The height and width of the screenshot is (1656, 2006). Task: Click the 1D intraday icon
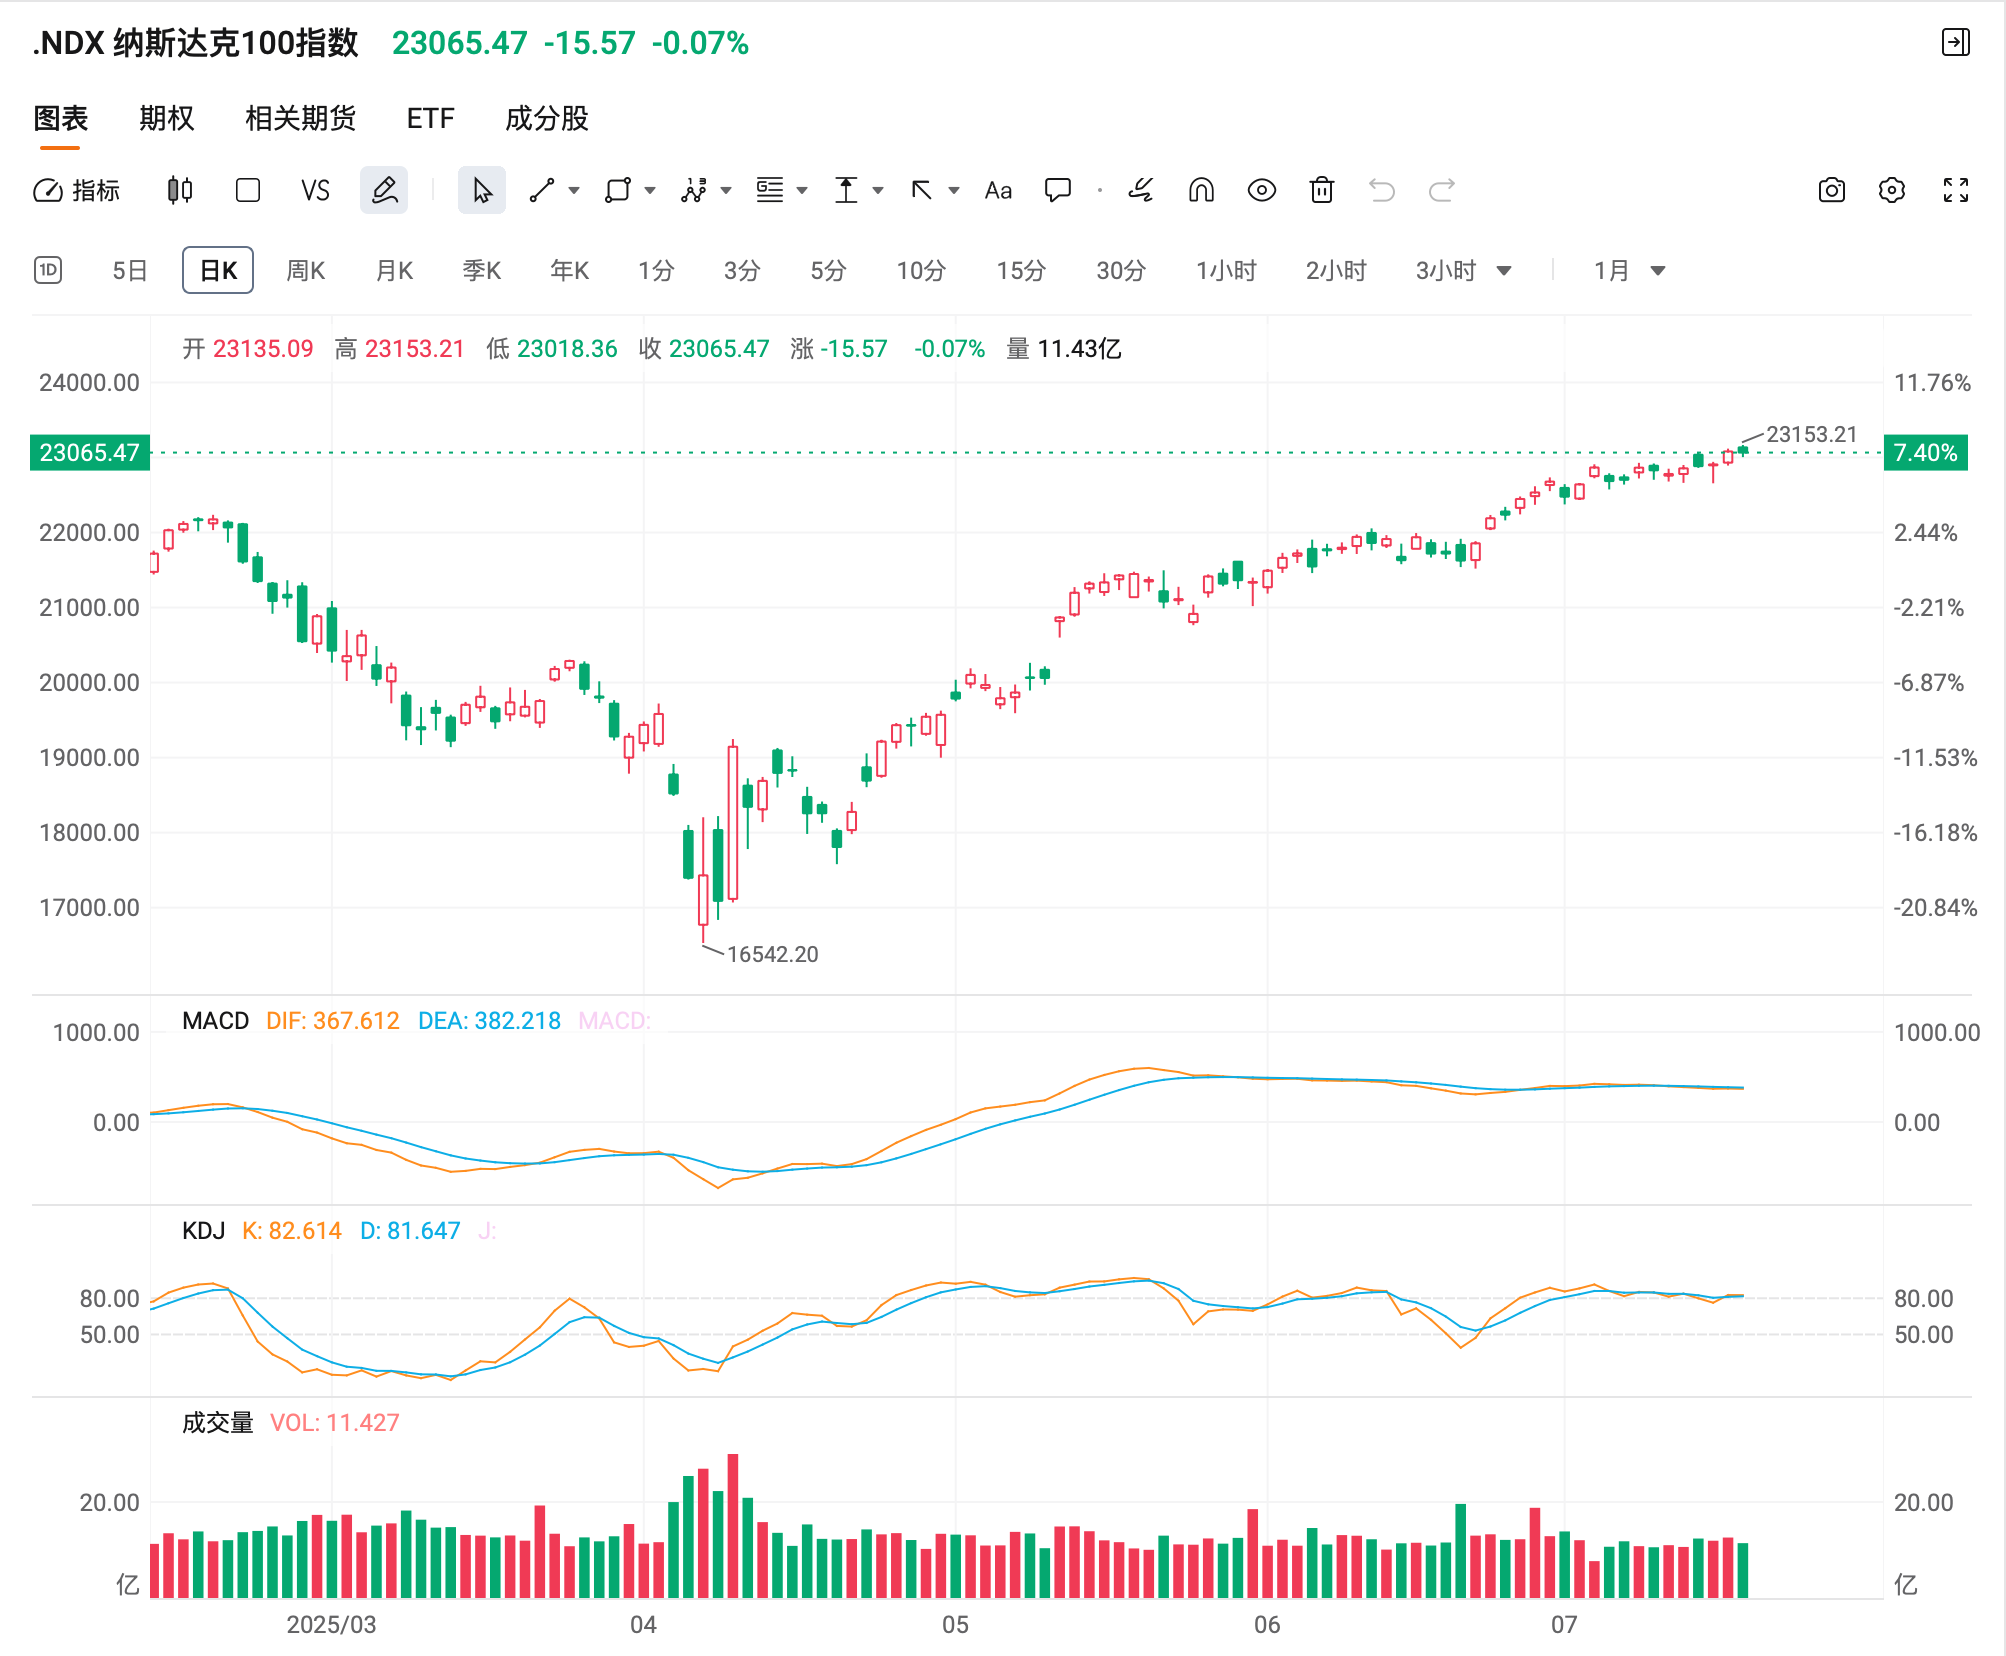tap(48, 270)
